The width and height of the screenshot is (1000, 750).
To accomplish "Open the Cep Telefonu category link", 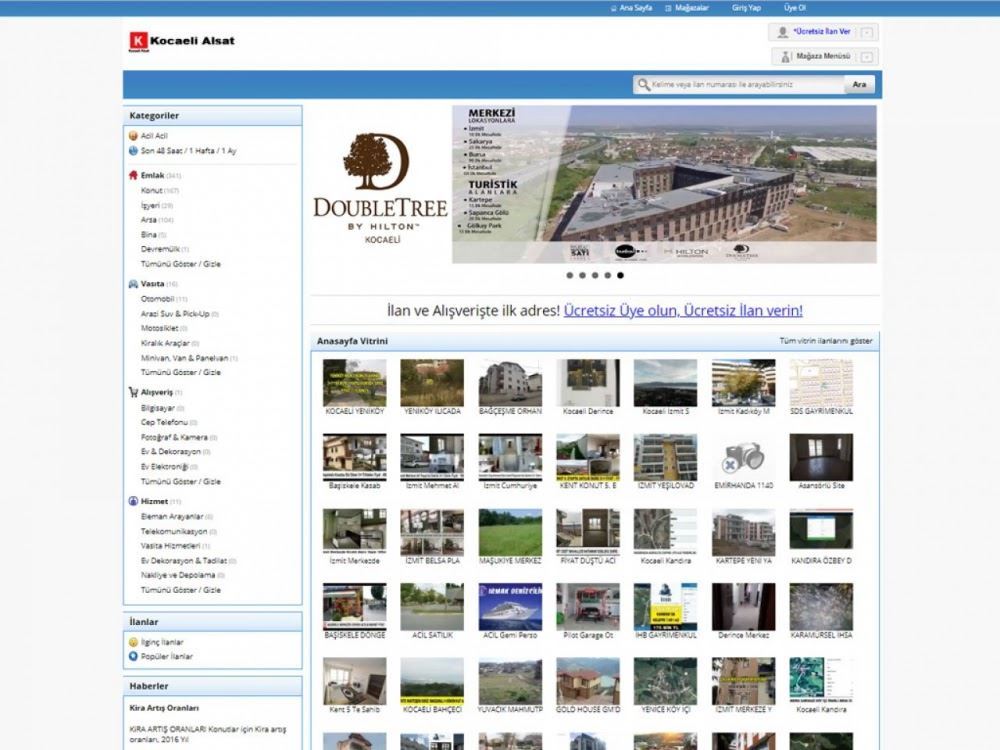I will click(165, 422).
